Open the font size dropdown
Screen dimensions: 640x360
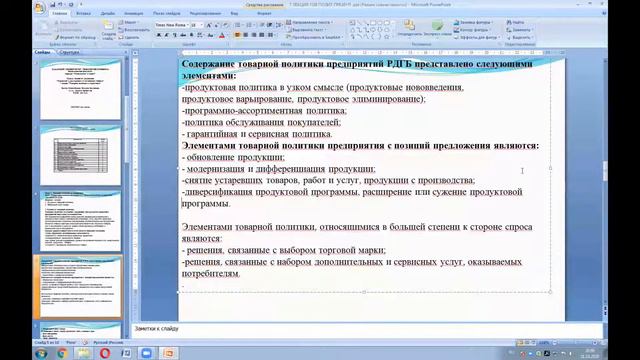pyautogui.click(x=197, y=25)
